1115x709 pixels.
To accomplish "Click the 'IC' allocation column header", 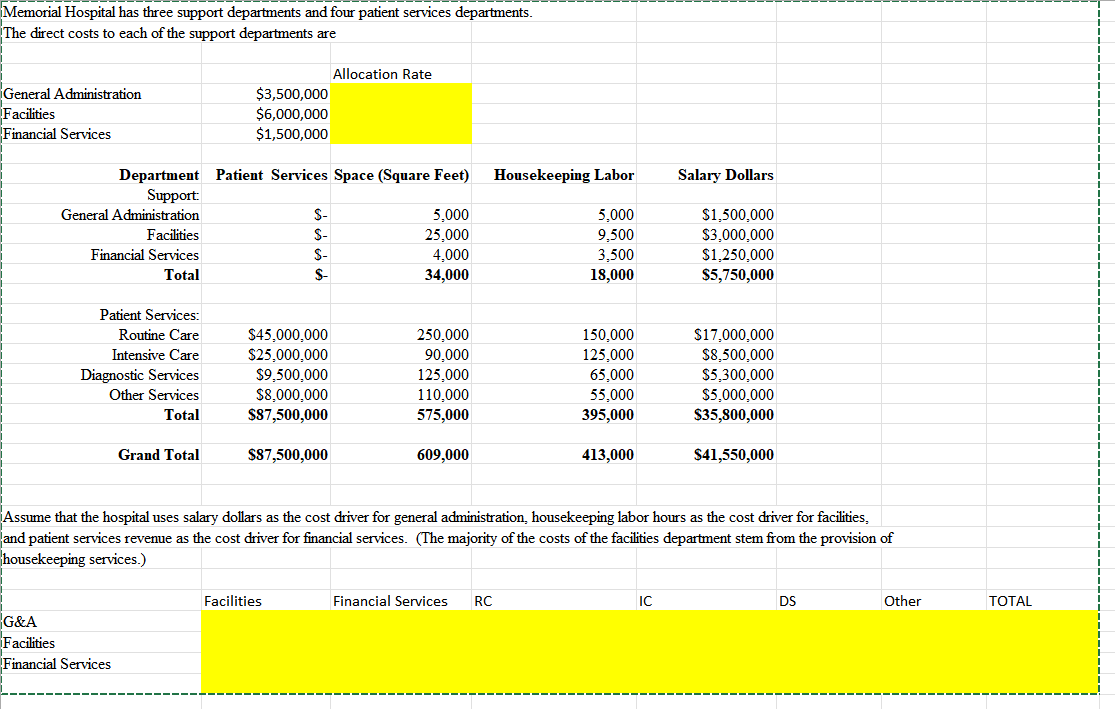I will 646,602.
